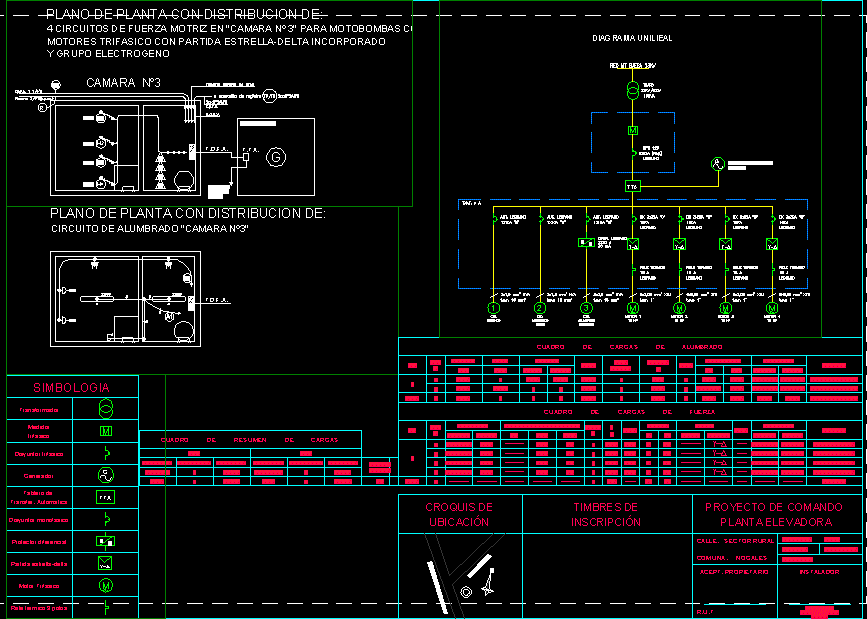Select the transformer symbol atop the single-line diagram

click(632, 91)
